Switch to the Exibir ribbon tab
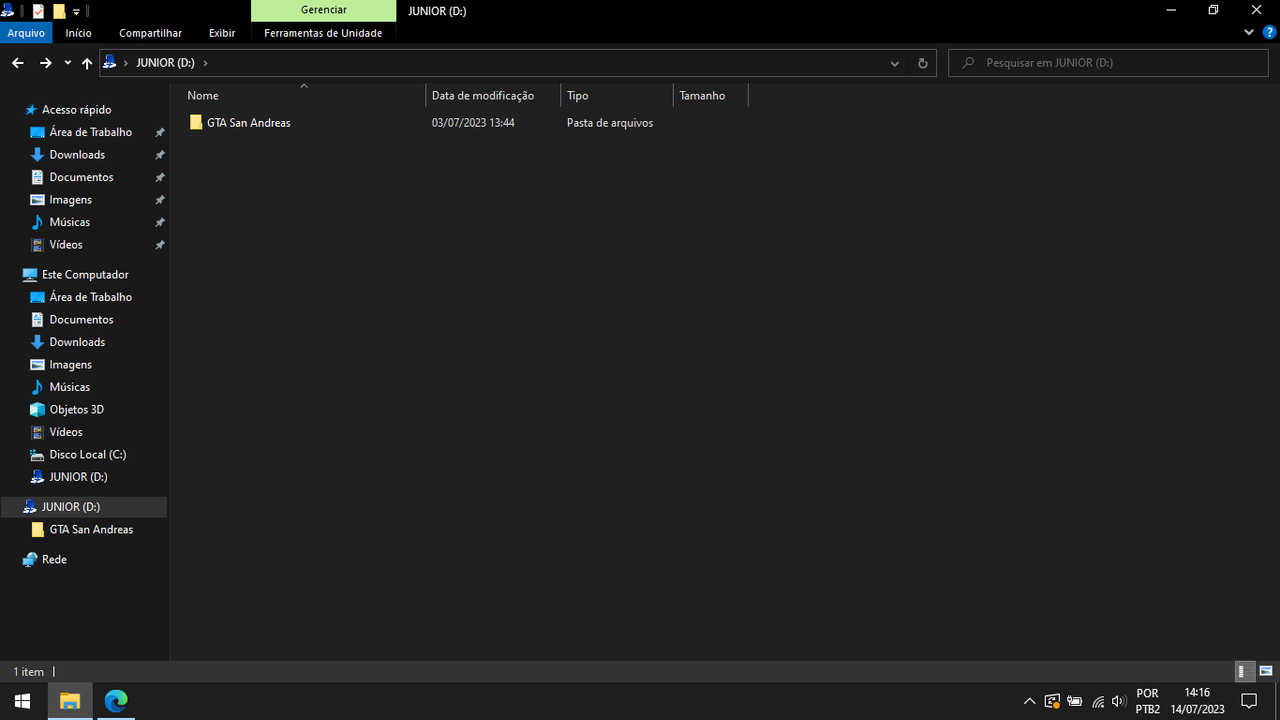 (222, 33)
